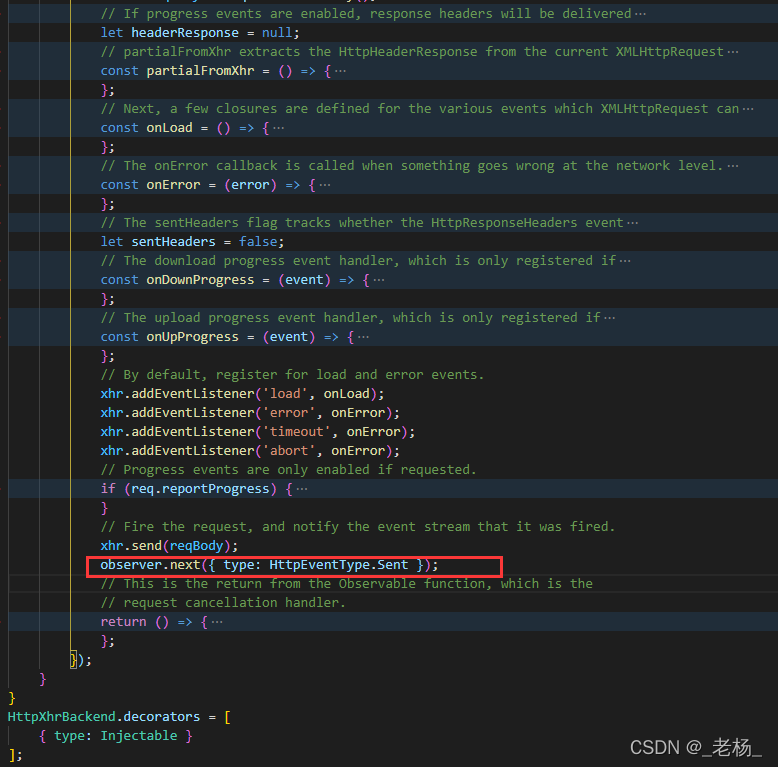Click xhr in the xhr.send line
Screen dimensions: 778x767
112,546
